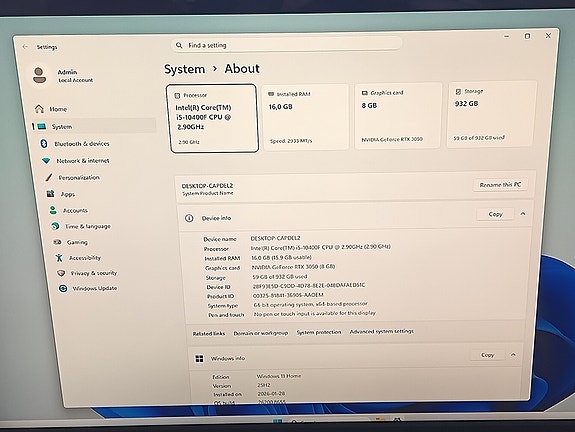Click the Processor chip icon
Screen dimensions: 575x432
(177, 95)
